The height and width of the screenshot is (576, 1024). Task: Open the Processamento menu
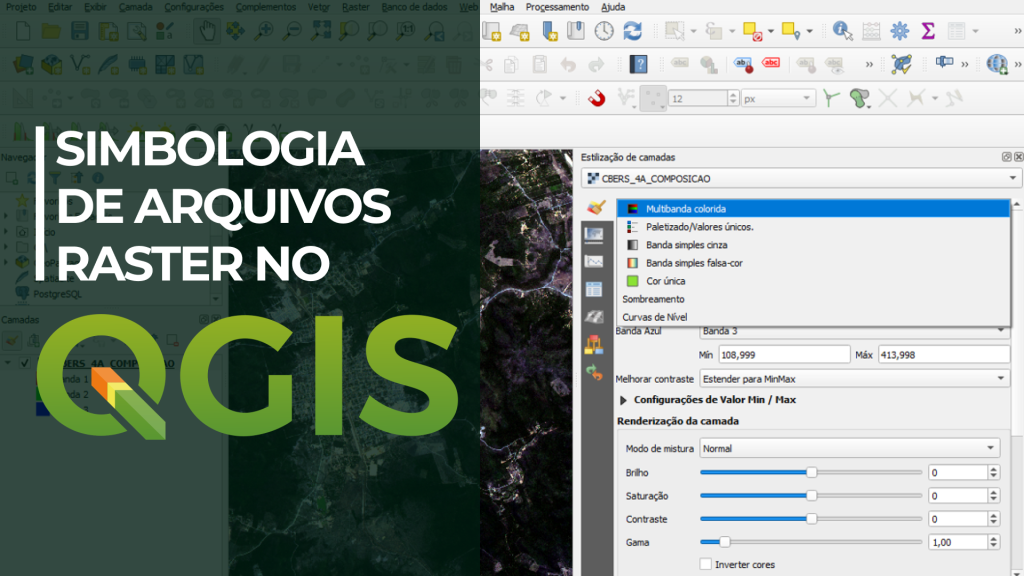pyautogui.click(x=557, y=7)
